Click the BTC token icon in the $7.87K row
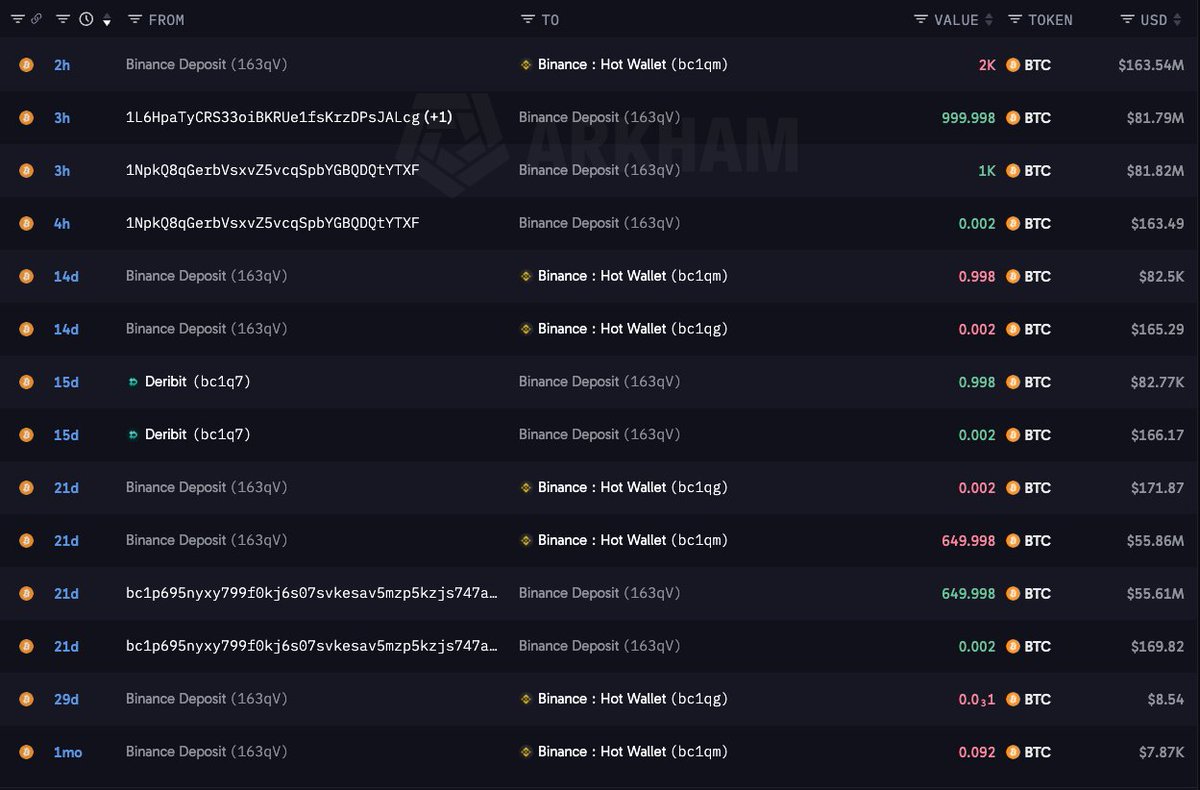The width and height of the screenshot is (1200, 790). pos(1013,752)
